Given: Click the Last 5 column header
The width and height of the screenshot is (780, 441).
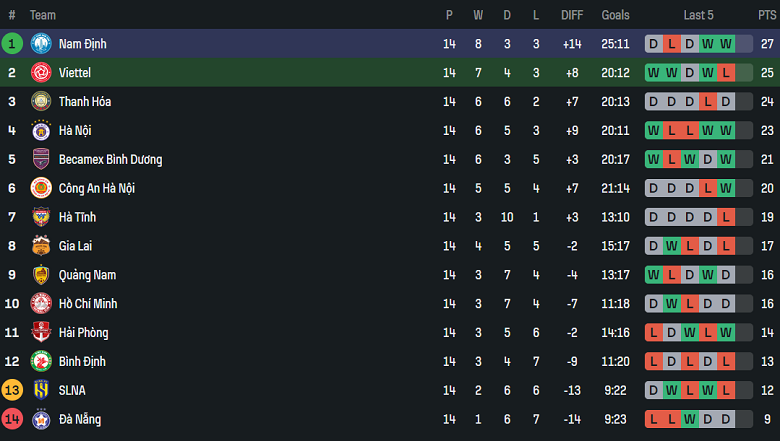Looking at the screenshot, I should (698, 15).
